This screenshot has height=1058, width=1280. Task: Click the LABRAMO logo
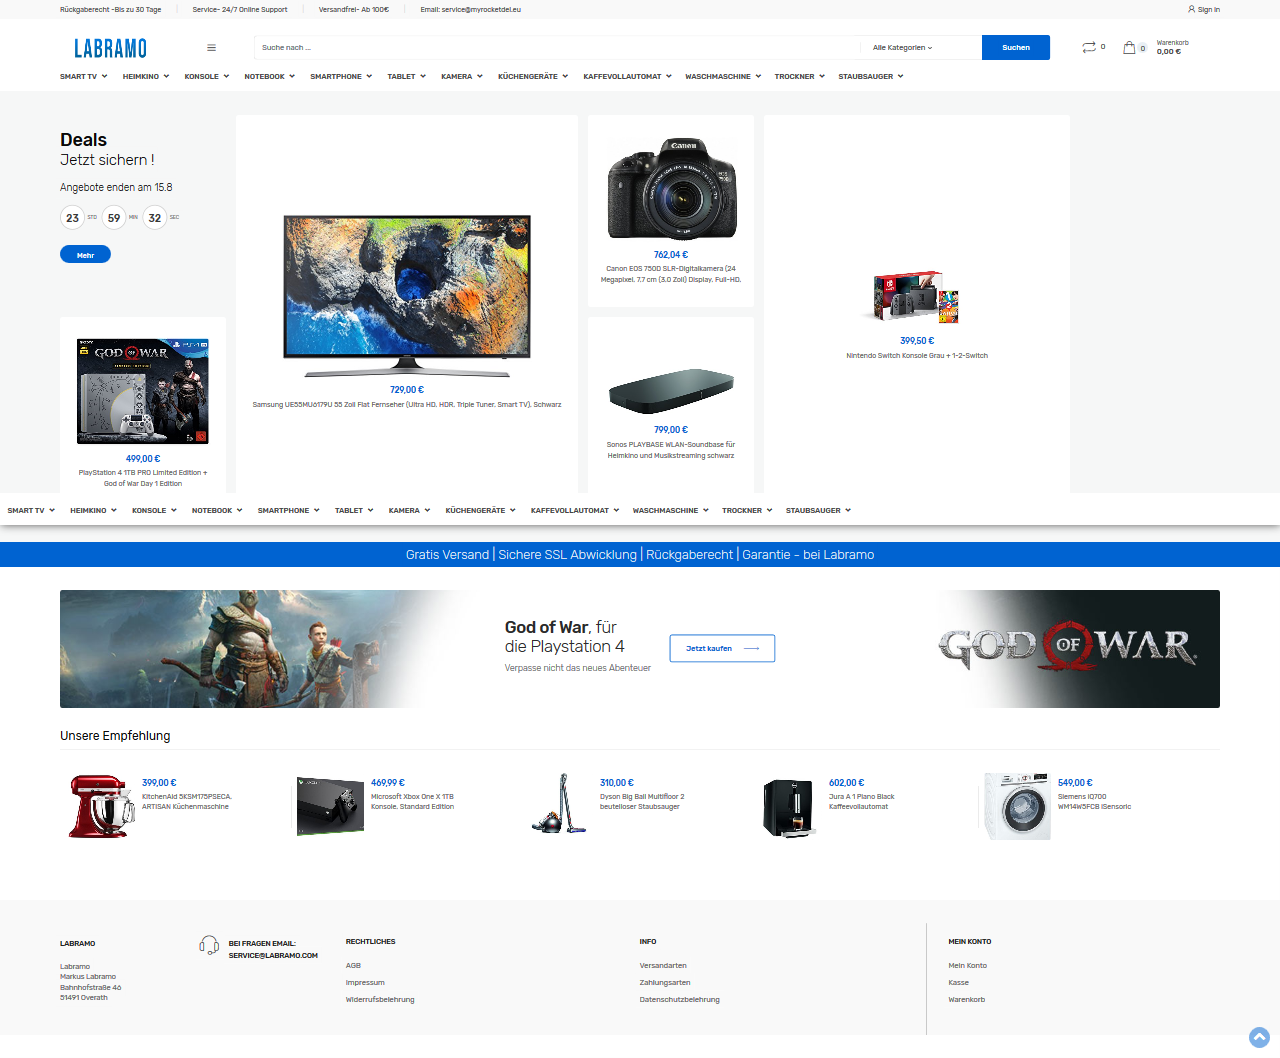coord(110,48)
